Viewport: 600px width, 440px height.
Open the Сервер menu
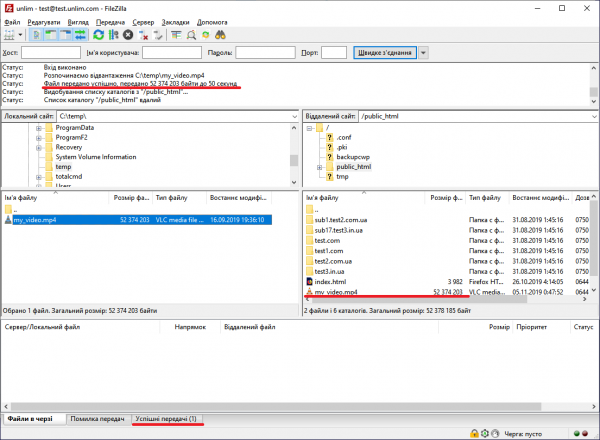(145, 21)
